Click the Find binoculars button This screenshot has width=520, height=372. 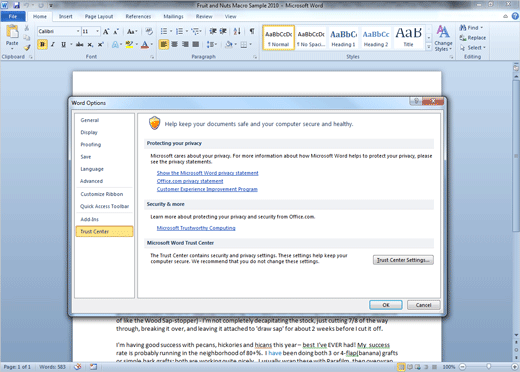click(471, 28)
